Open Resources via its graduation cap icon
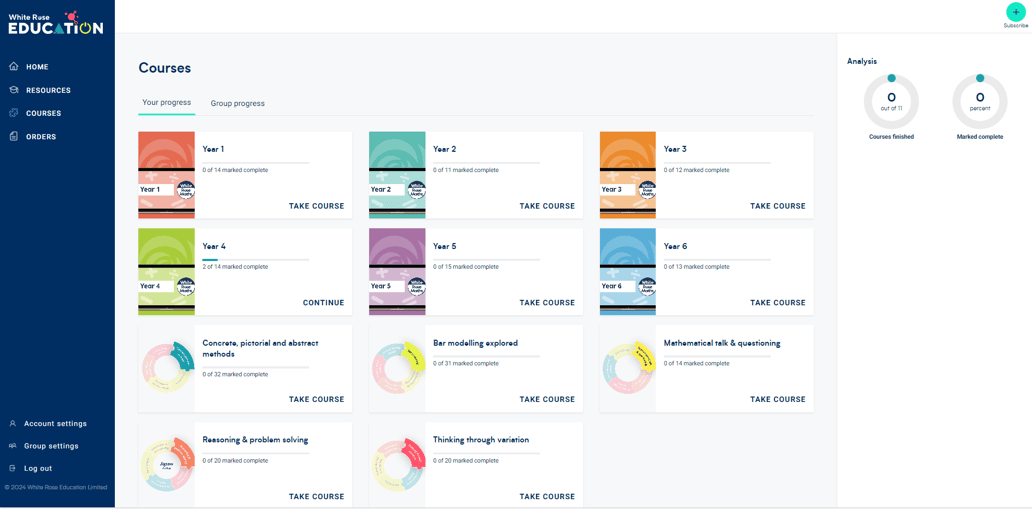Viewport: 1032px width, 509px height. (x=14, y=90)
